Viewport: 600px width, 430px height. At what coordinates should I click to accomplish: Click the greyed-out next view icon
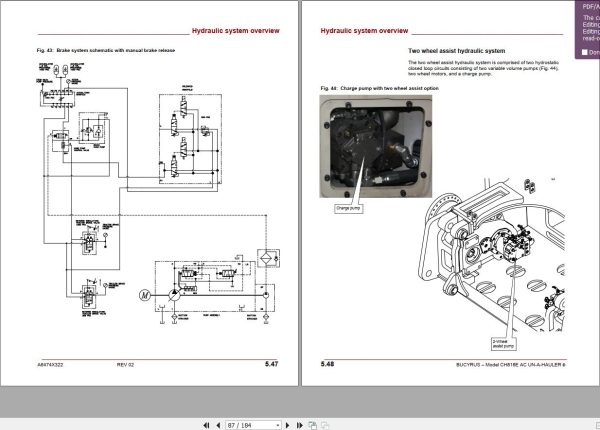[325, 425]
